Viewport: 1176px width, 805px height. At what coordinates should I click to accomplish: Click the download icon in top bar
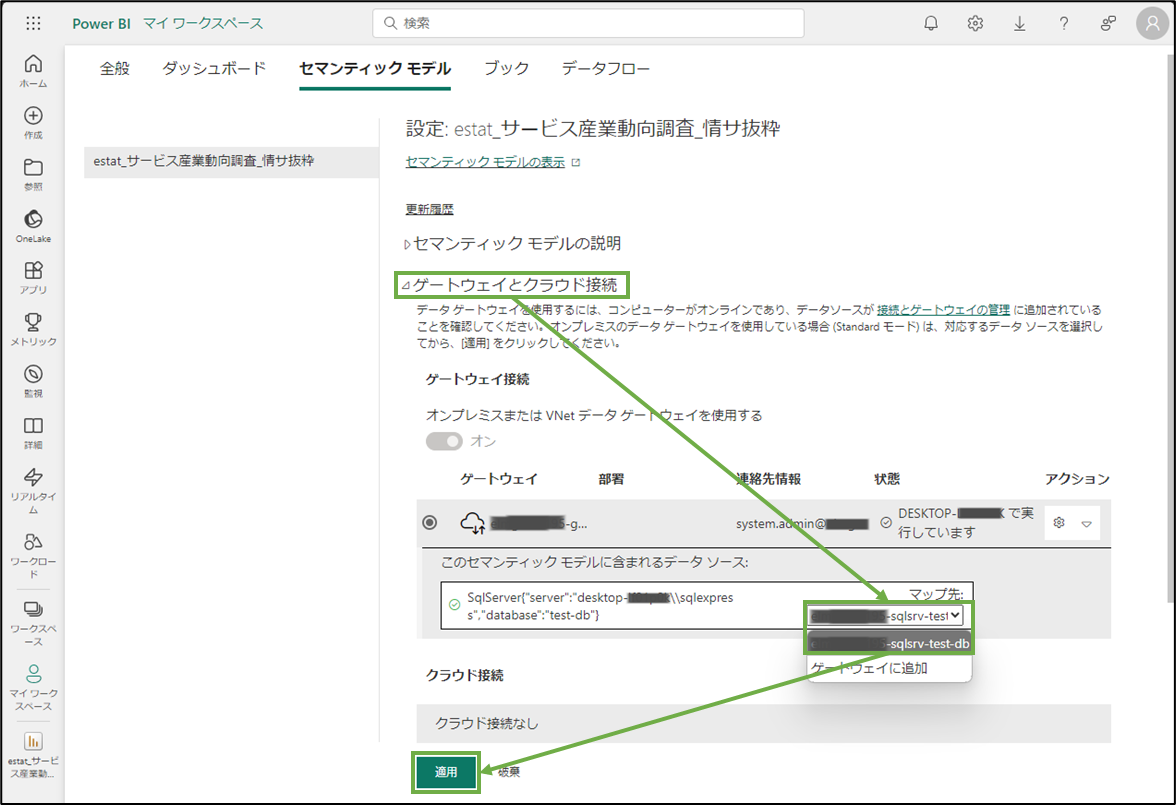1019,23
